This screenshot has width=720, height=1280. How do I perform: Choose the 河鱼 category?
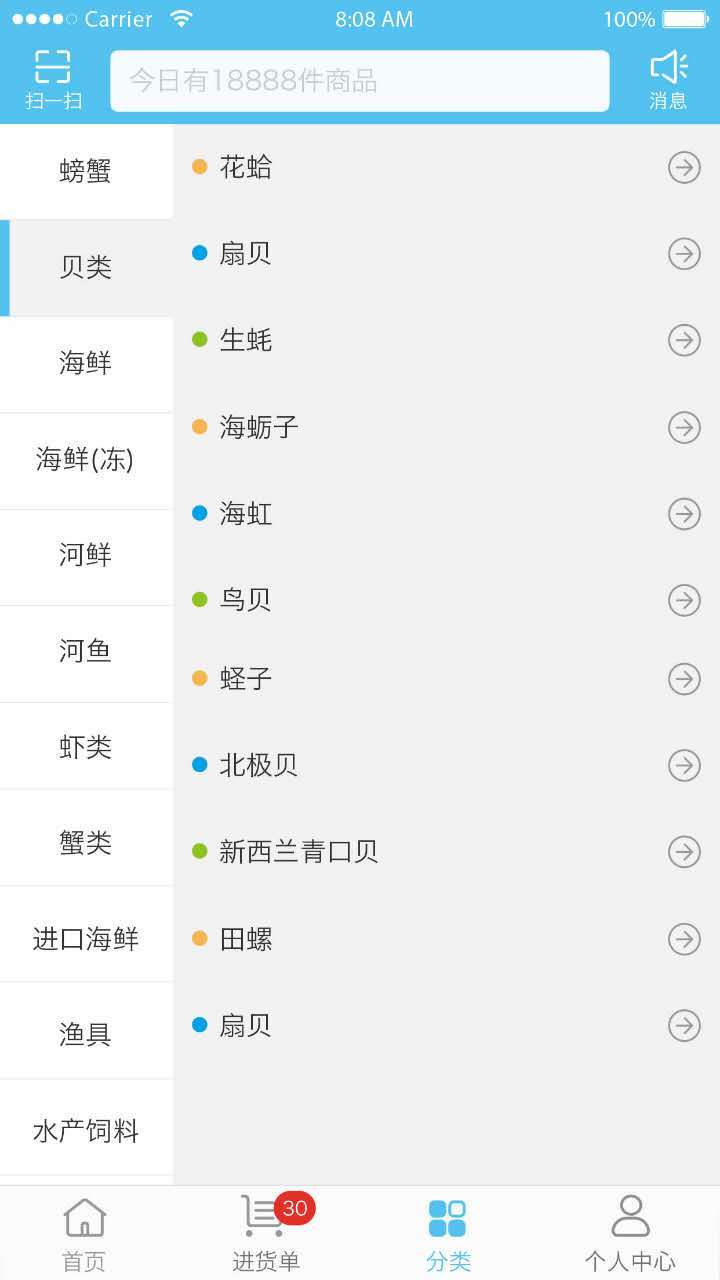point(86,652)
